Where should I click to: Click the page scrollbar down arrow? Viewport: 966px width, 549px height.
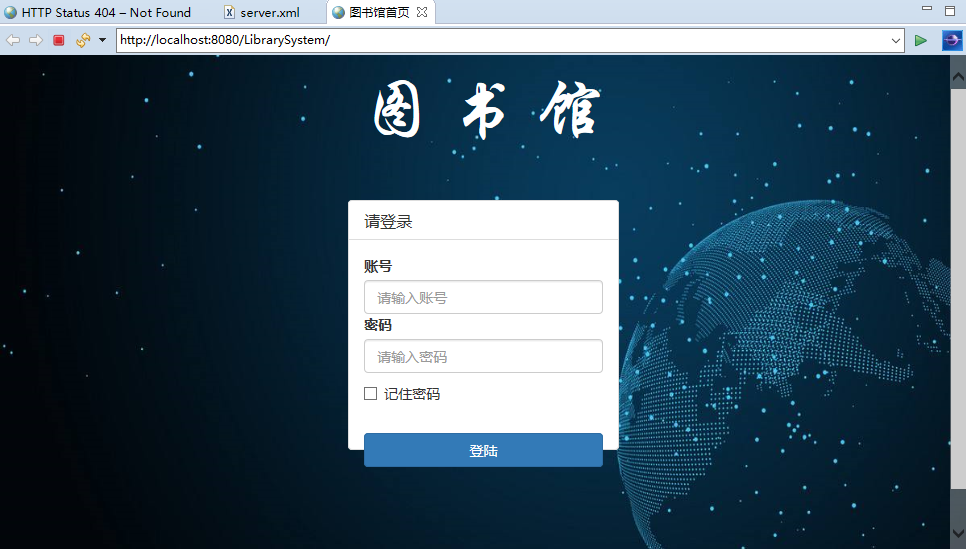[958, 533]
